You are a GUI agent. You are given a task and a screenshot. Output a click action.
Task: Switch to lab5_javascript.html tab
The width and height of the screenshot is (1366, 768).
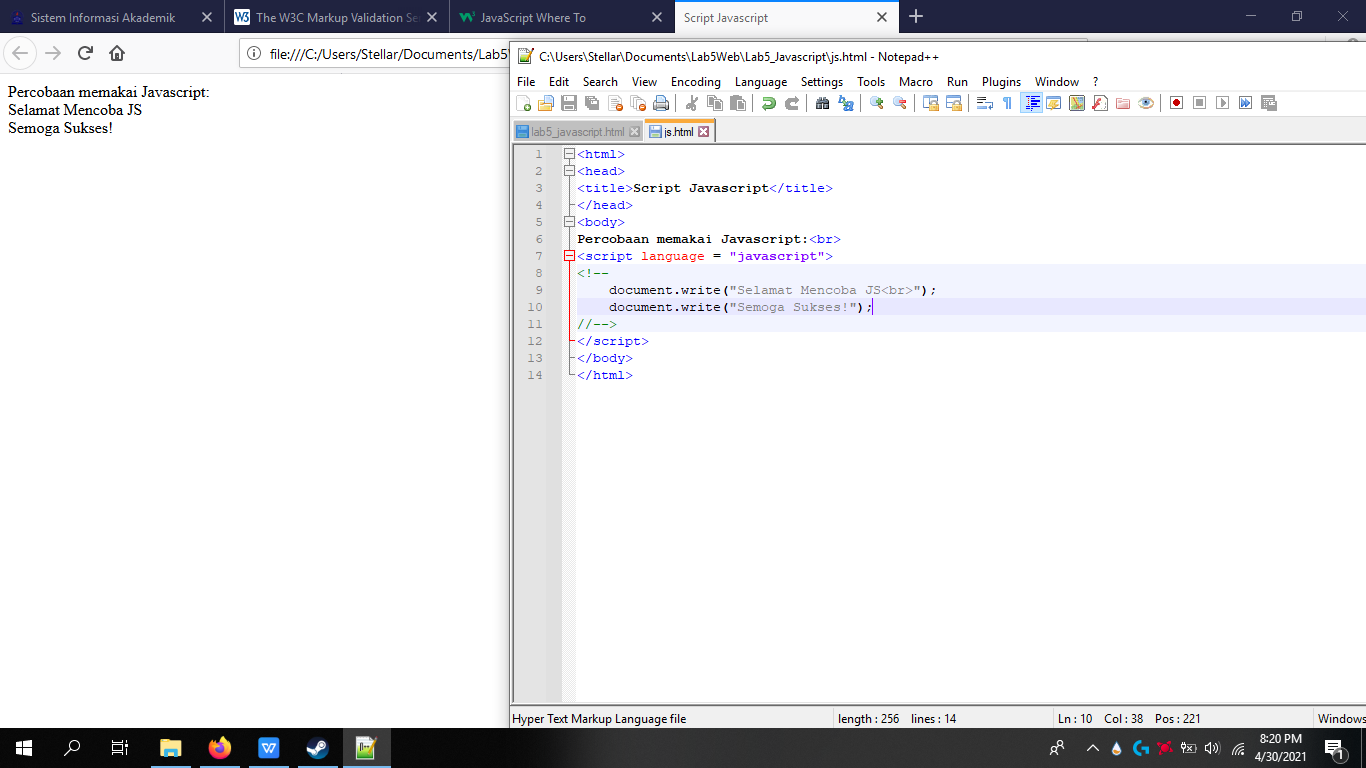(x=577, y=132)
